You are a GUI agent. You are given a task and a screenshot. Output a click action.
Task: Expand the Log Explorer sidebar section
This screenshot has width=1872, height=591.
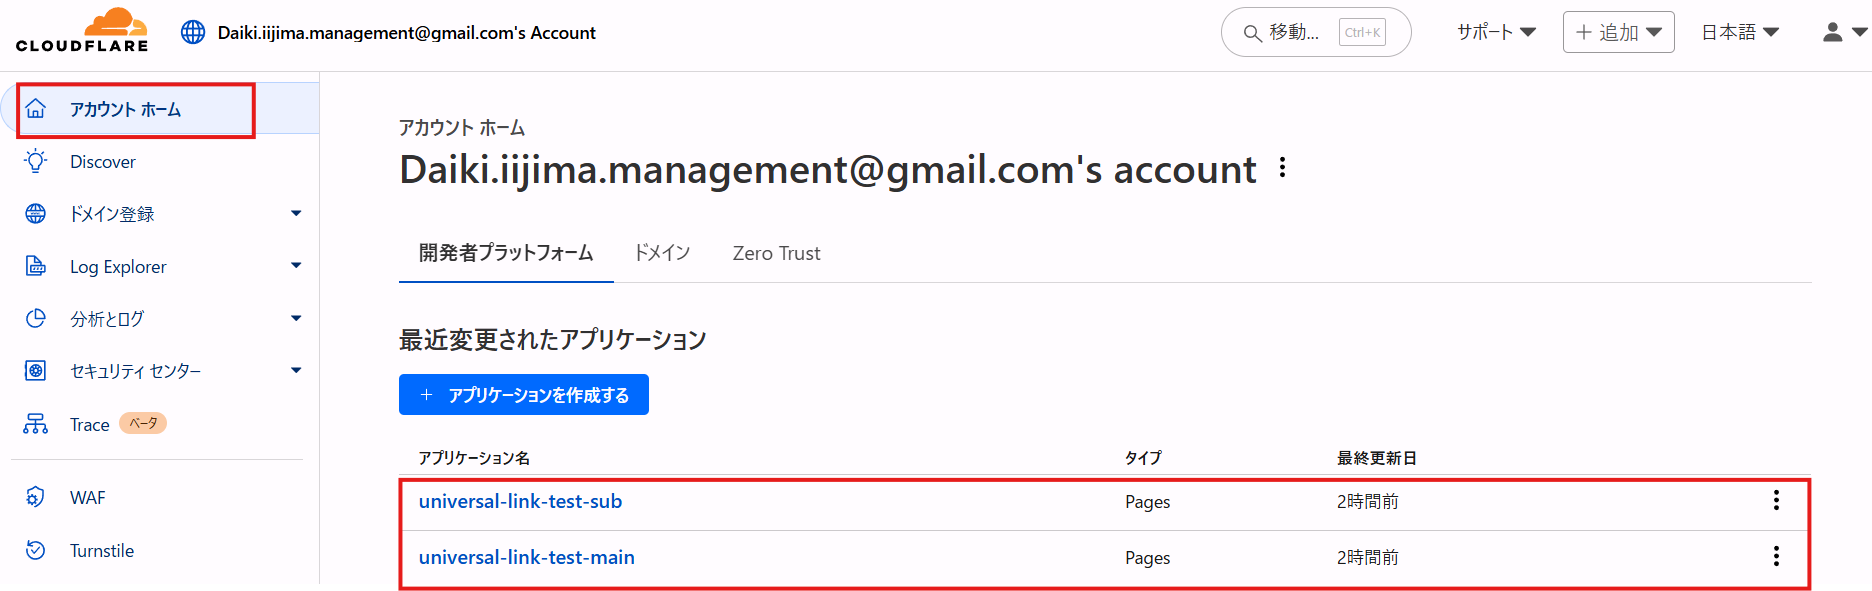coord(296,266)
